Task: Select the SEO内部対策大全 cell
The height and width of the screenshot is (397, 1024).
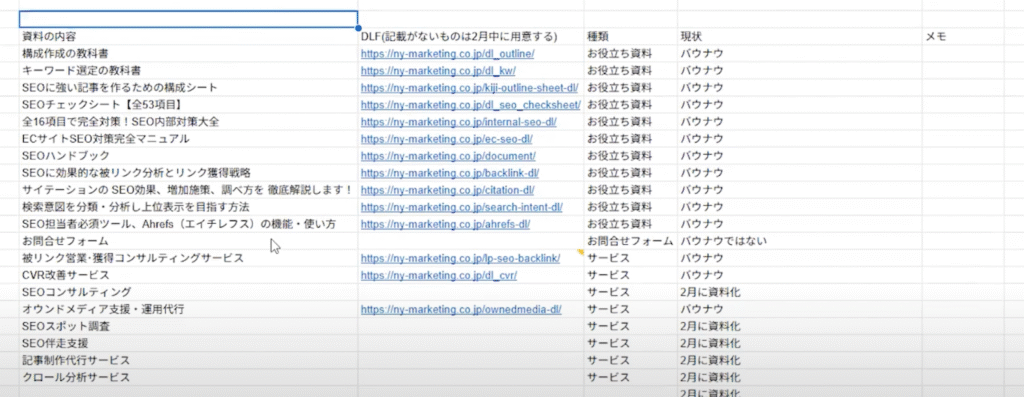Action: pos(189,121)
